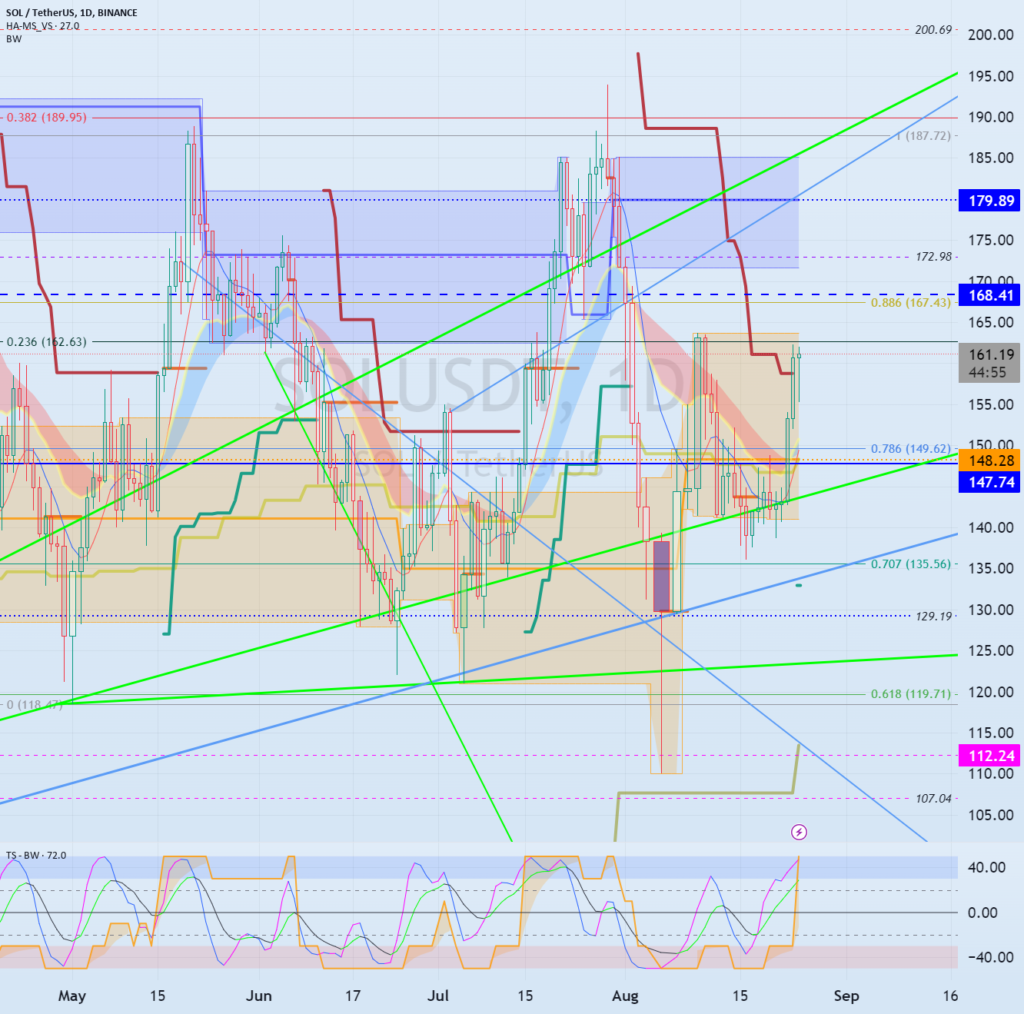The image size is (1024, 1014).
Task: Select the 0.707 (135.56) Fibonacci level label
Action: (x=912, y=564)
